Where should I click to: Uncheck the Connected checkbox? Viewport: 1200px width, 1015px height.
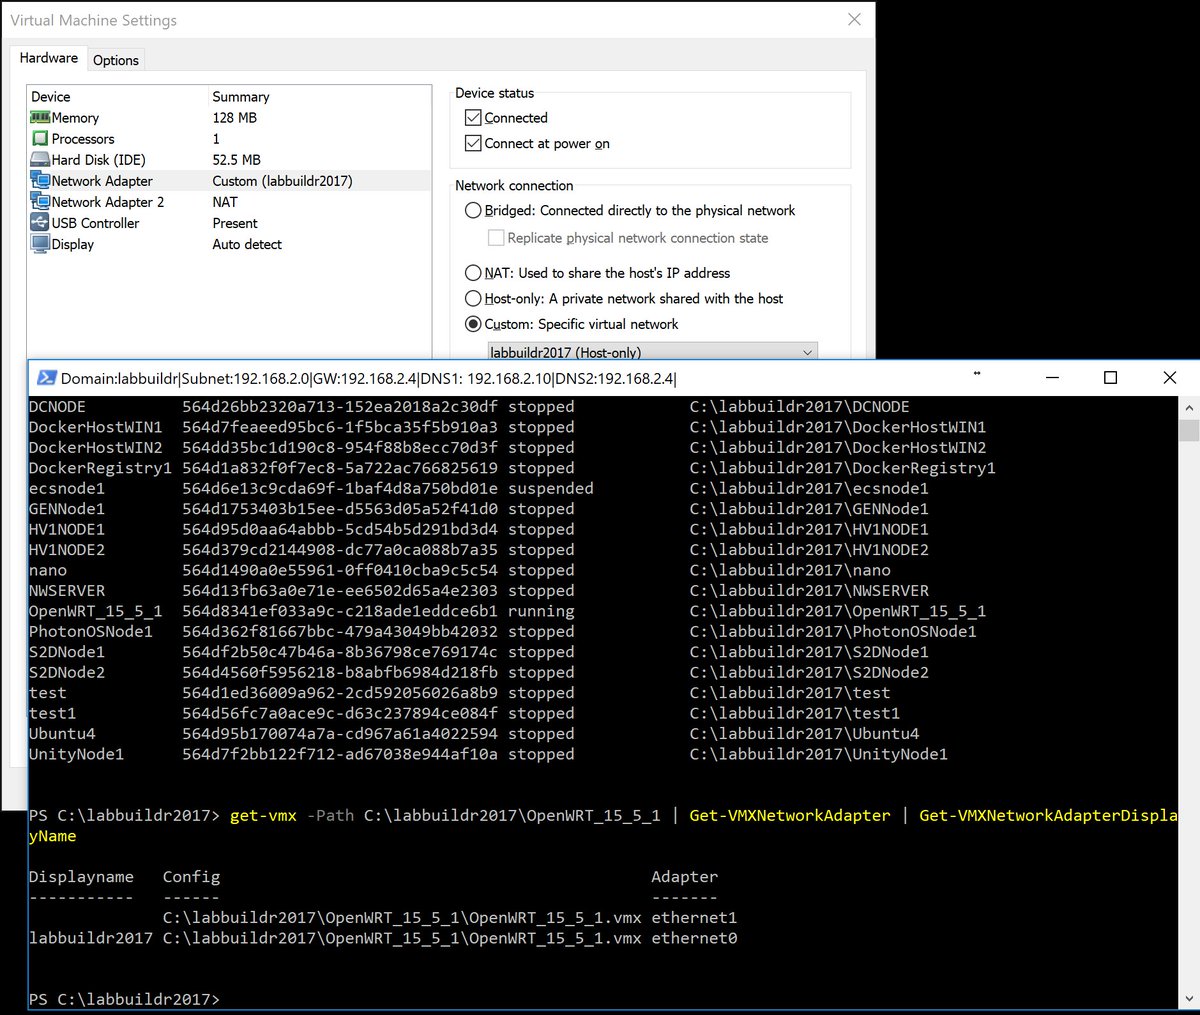click(473, 118)
